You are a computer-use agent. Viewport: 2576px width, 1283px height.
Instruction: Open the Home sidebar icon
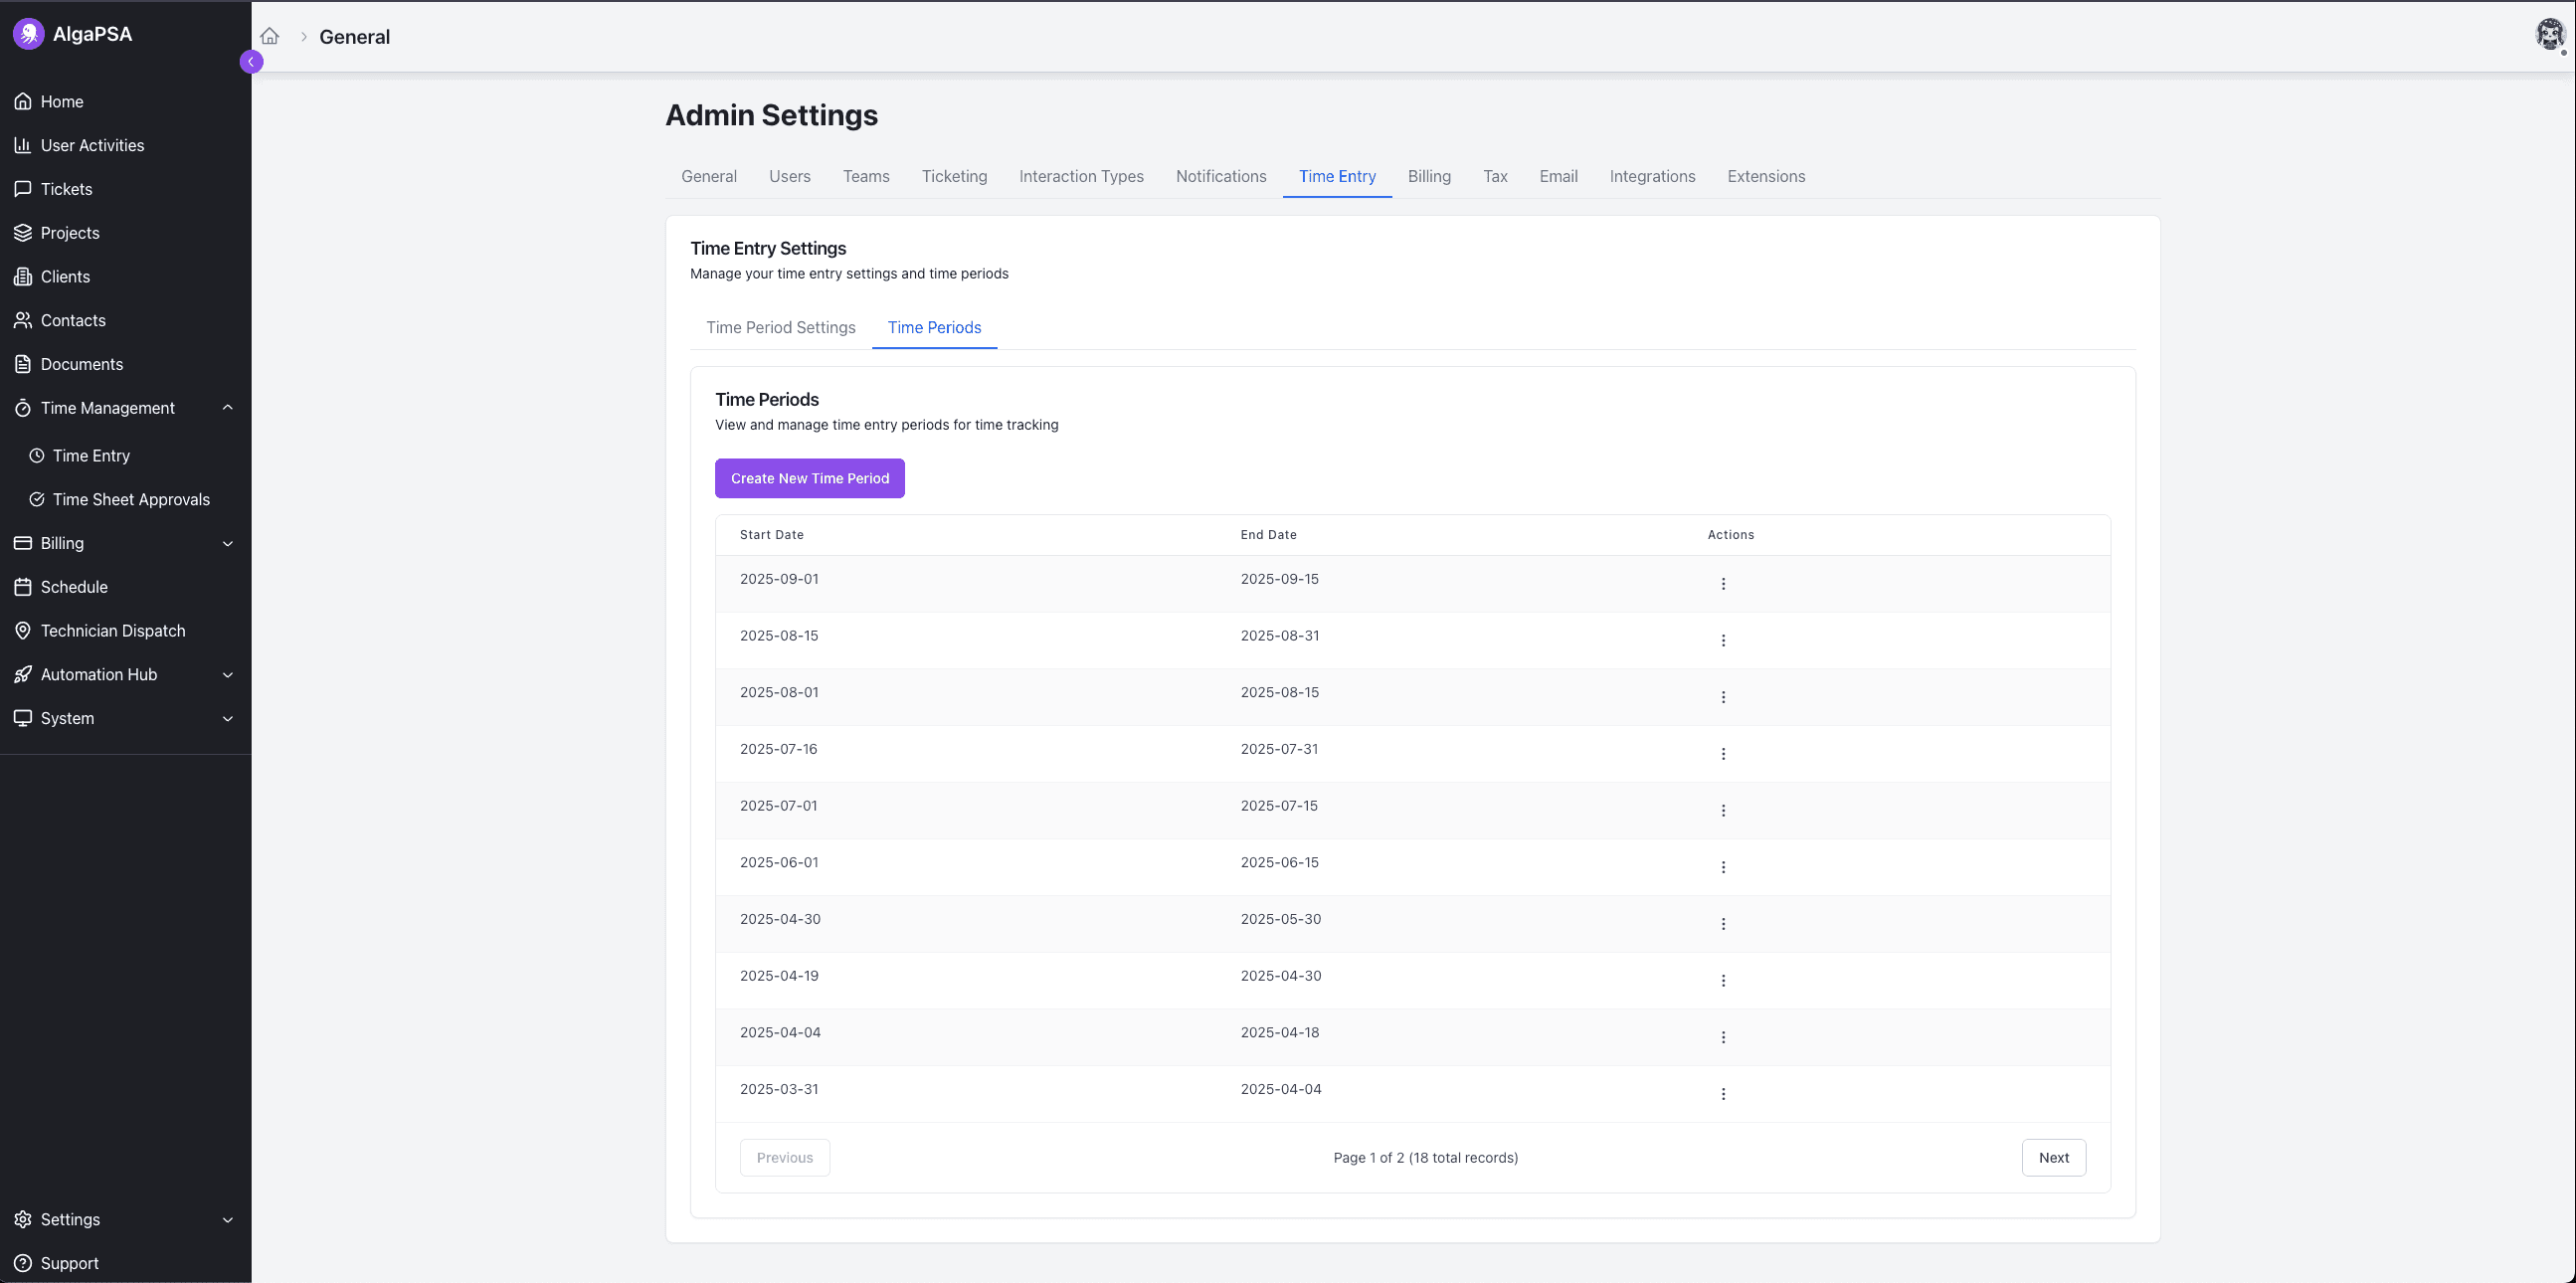coord(24,101)
